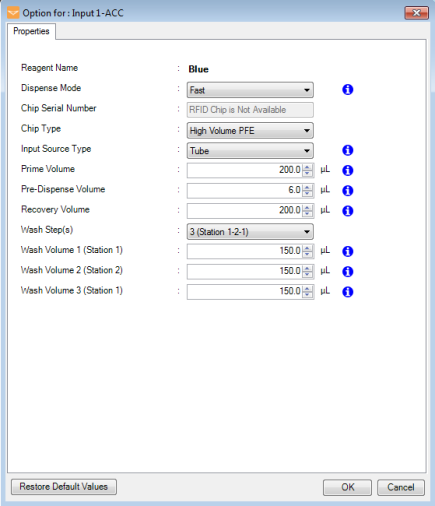Click the info icon beside Input Source Type
The width and height of the screenshot is (435, 506).
348,150
